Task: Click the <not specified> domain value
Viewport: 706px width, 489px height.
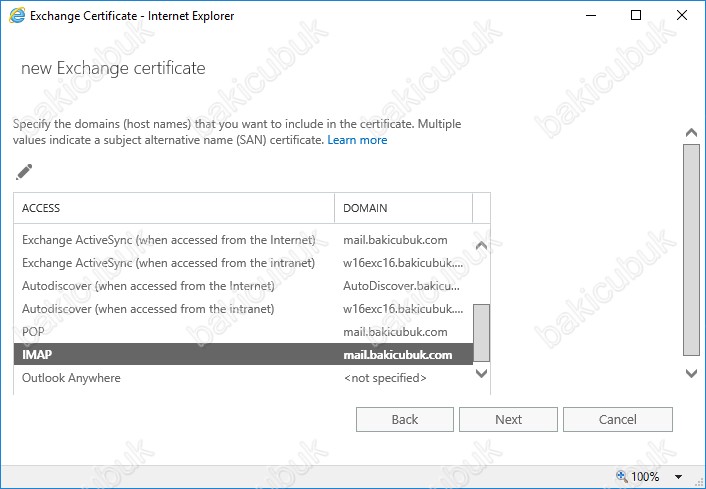Action: (385, 378)
